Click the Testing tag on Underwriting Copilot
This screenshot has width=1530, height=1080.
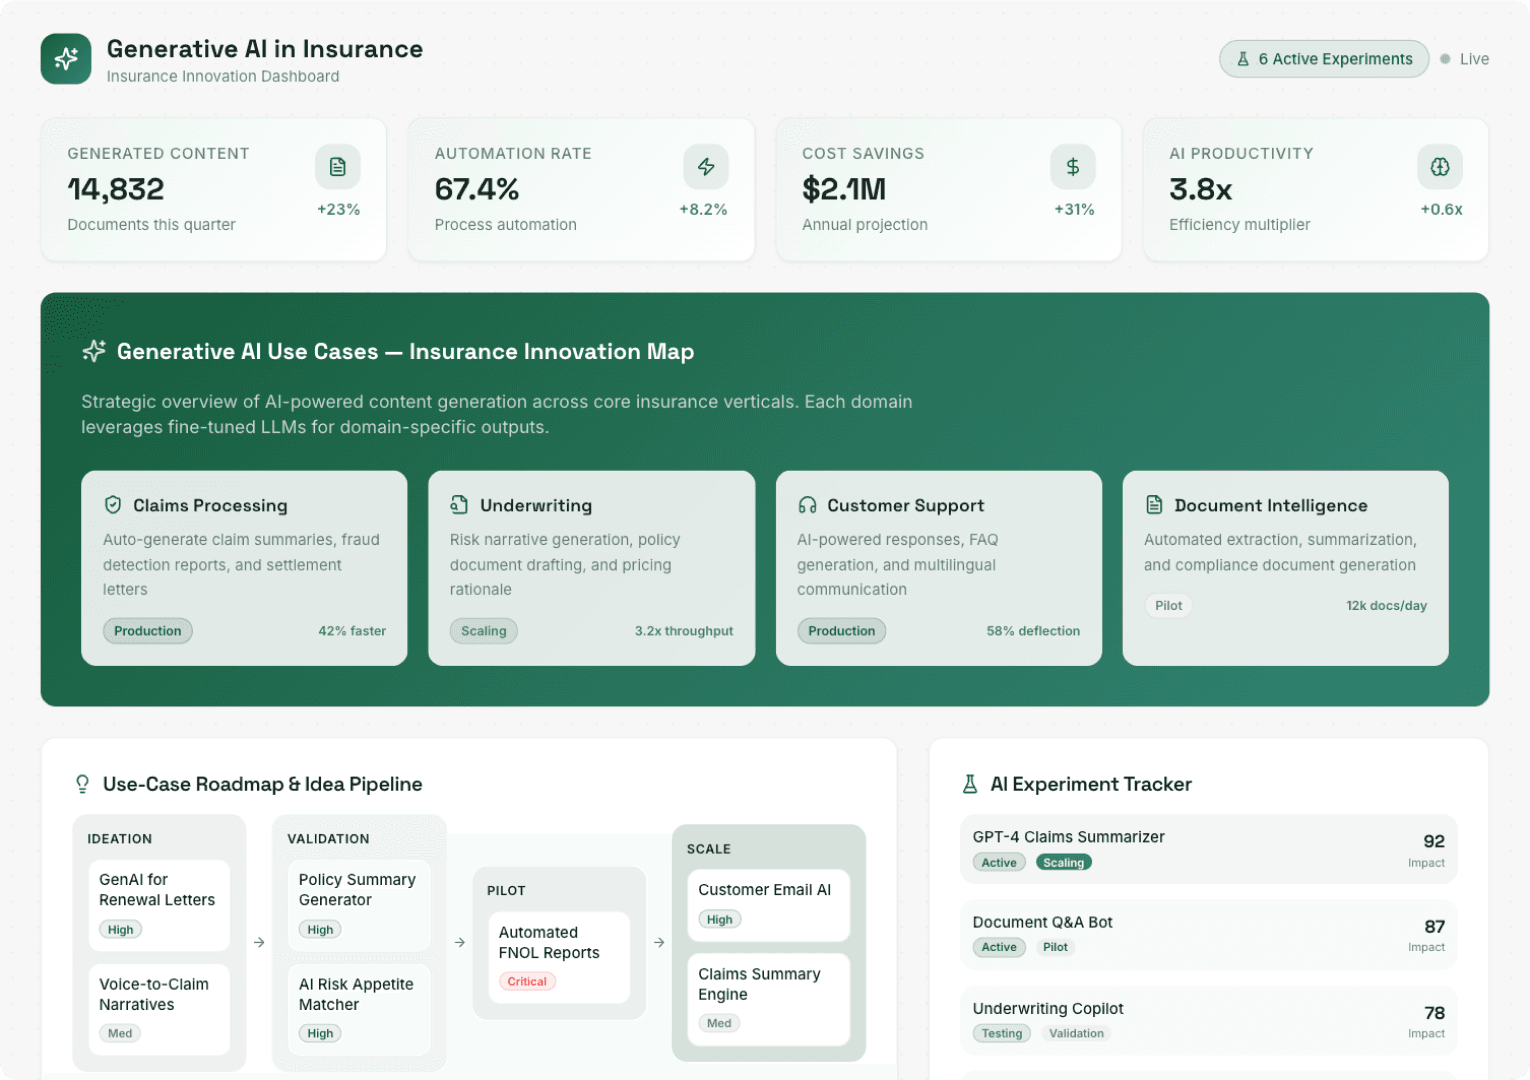[x=1002, y=1033]
